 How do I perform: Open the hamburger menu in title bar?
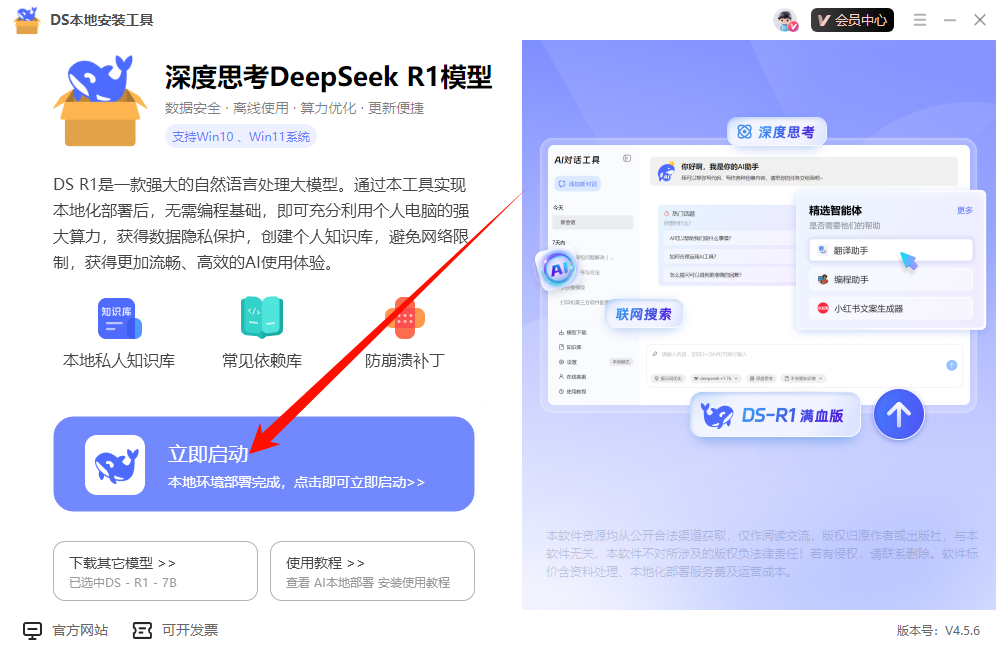pyautogui.click(x=920, y=20)
